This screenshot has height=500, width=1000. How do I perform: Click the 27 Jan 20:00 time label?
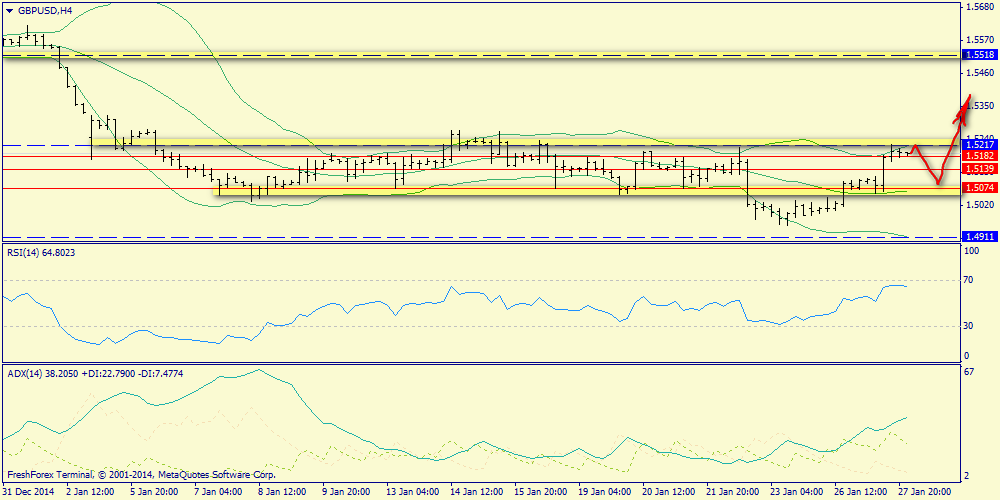point(925,492)
